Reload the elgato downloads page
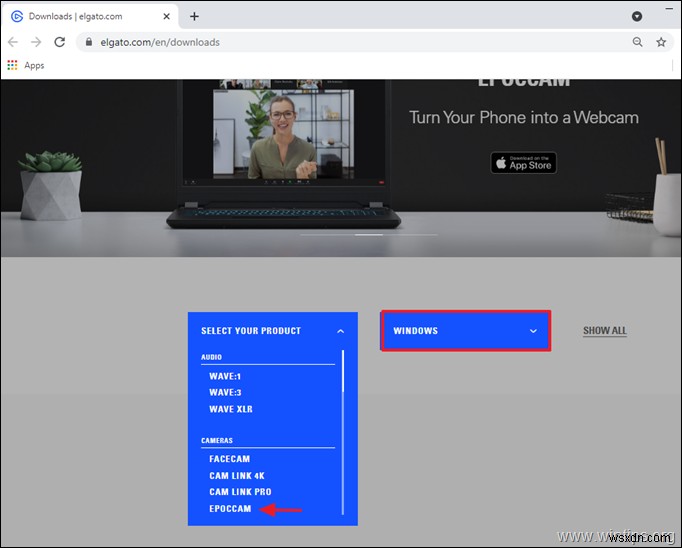The height and width of the screenshot is (548, 682). click(60, 42)
